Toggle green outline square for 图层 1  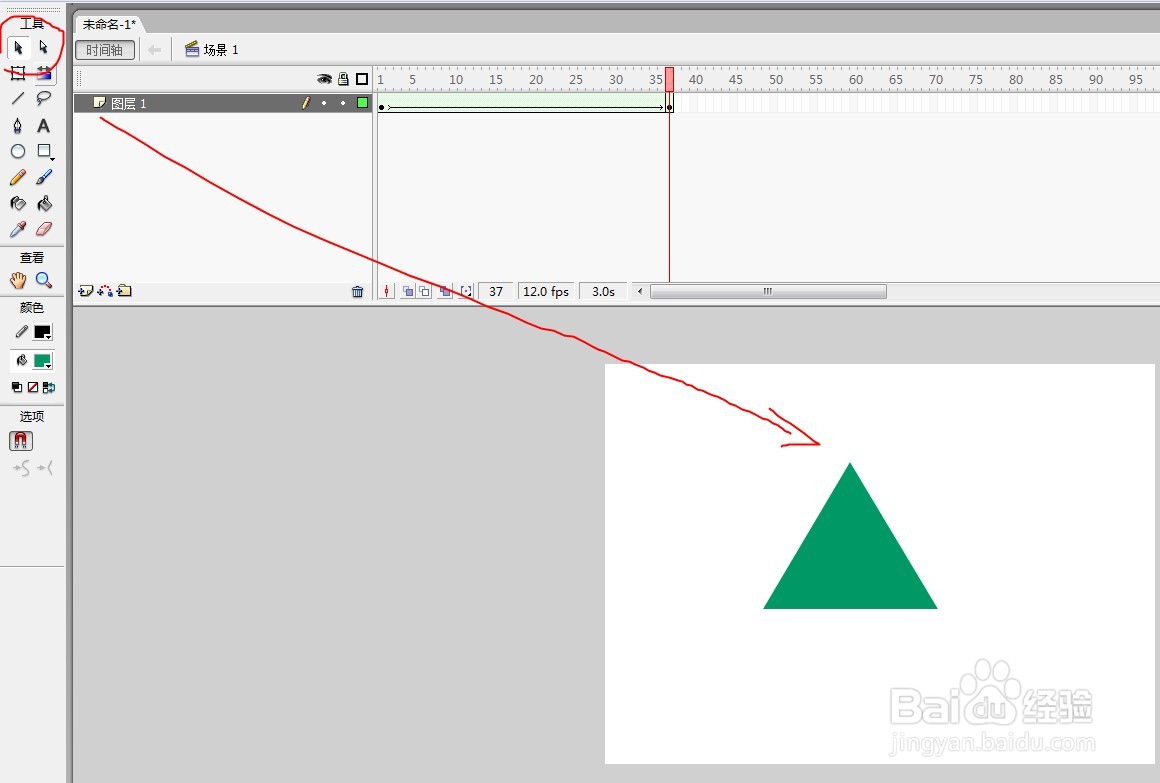[362, 103]
